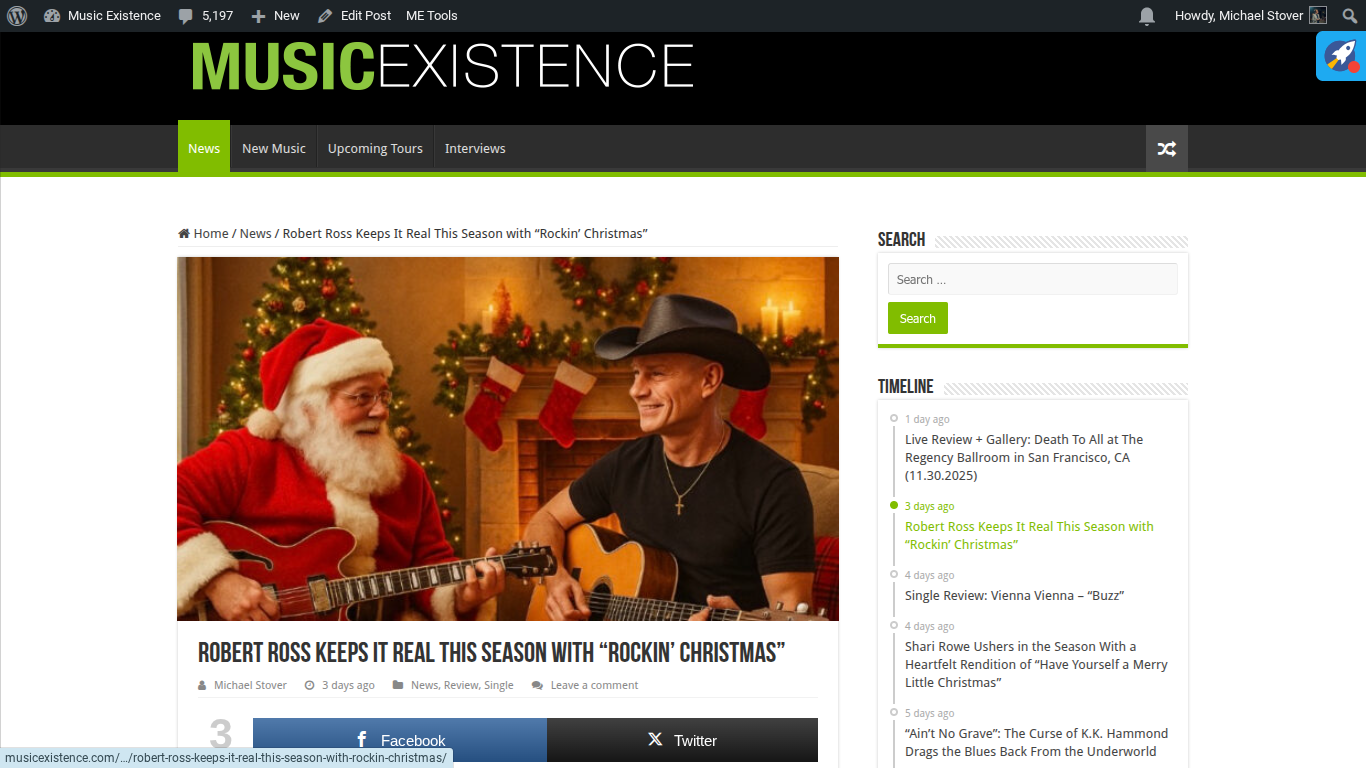
Task: Open the comments bubble showing 5,197
Action: (x=205, y=16)
